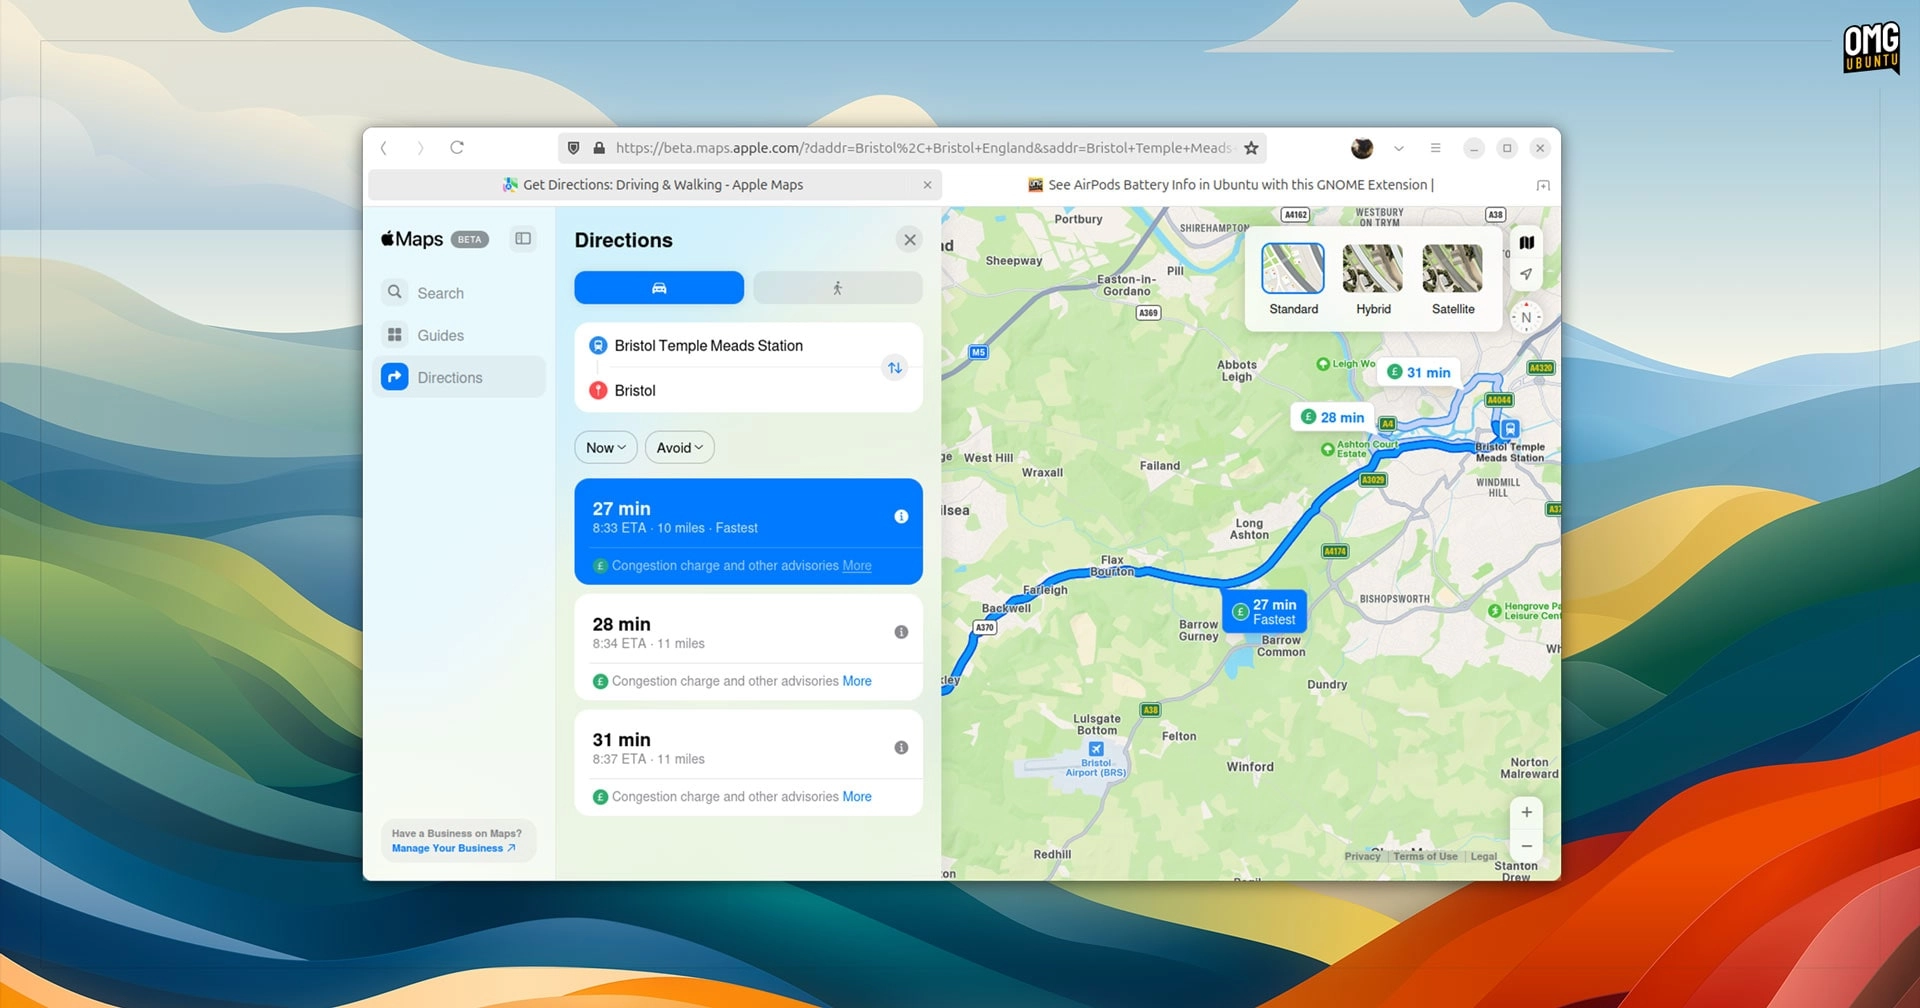Open the Terms of Use link
This screenshot has height=1008, width=1920.
1425,856
